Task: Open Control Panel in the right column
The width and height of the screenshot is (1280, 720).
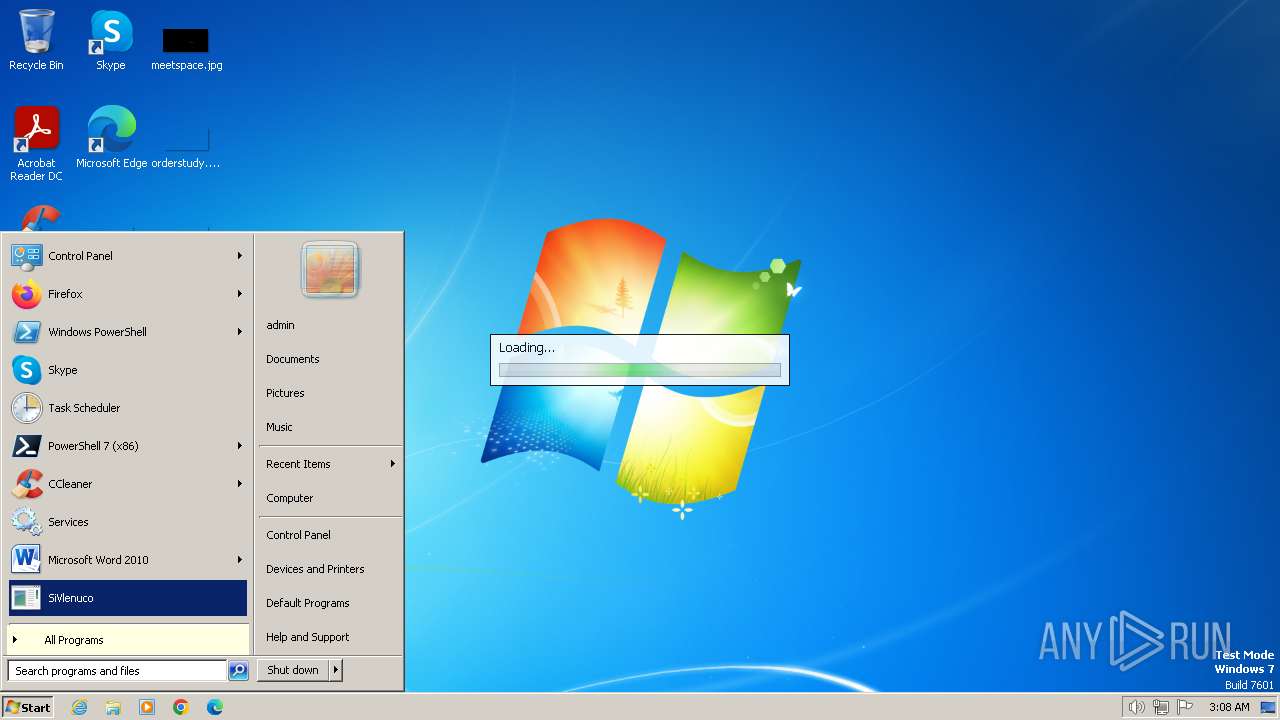Action: pos(330,535)
